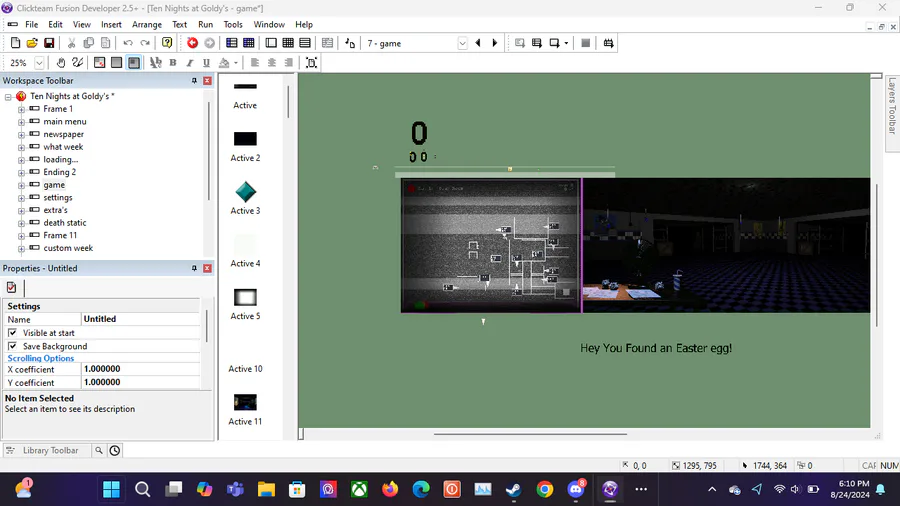Open an application using the folder icon

32,43
